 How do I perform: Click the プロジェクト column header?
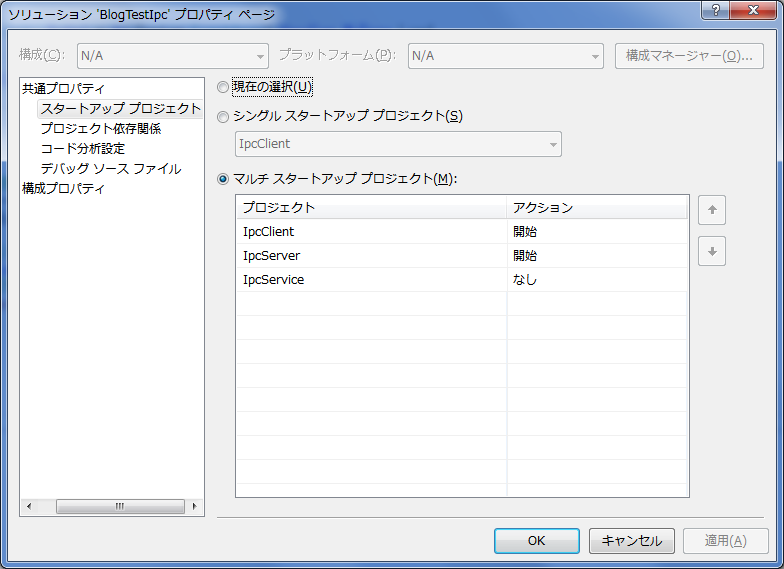pos(372,208)
